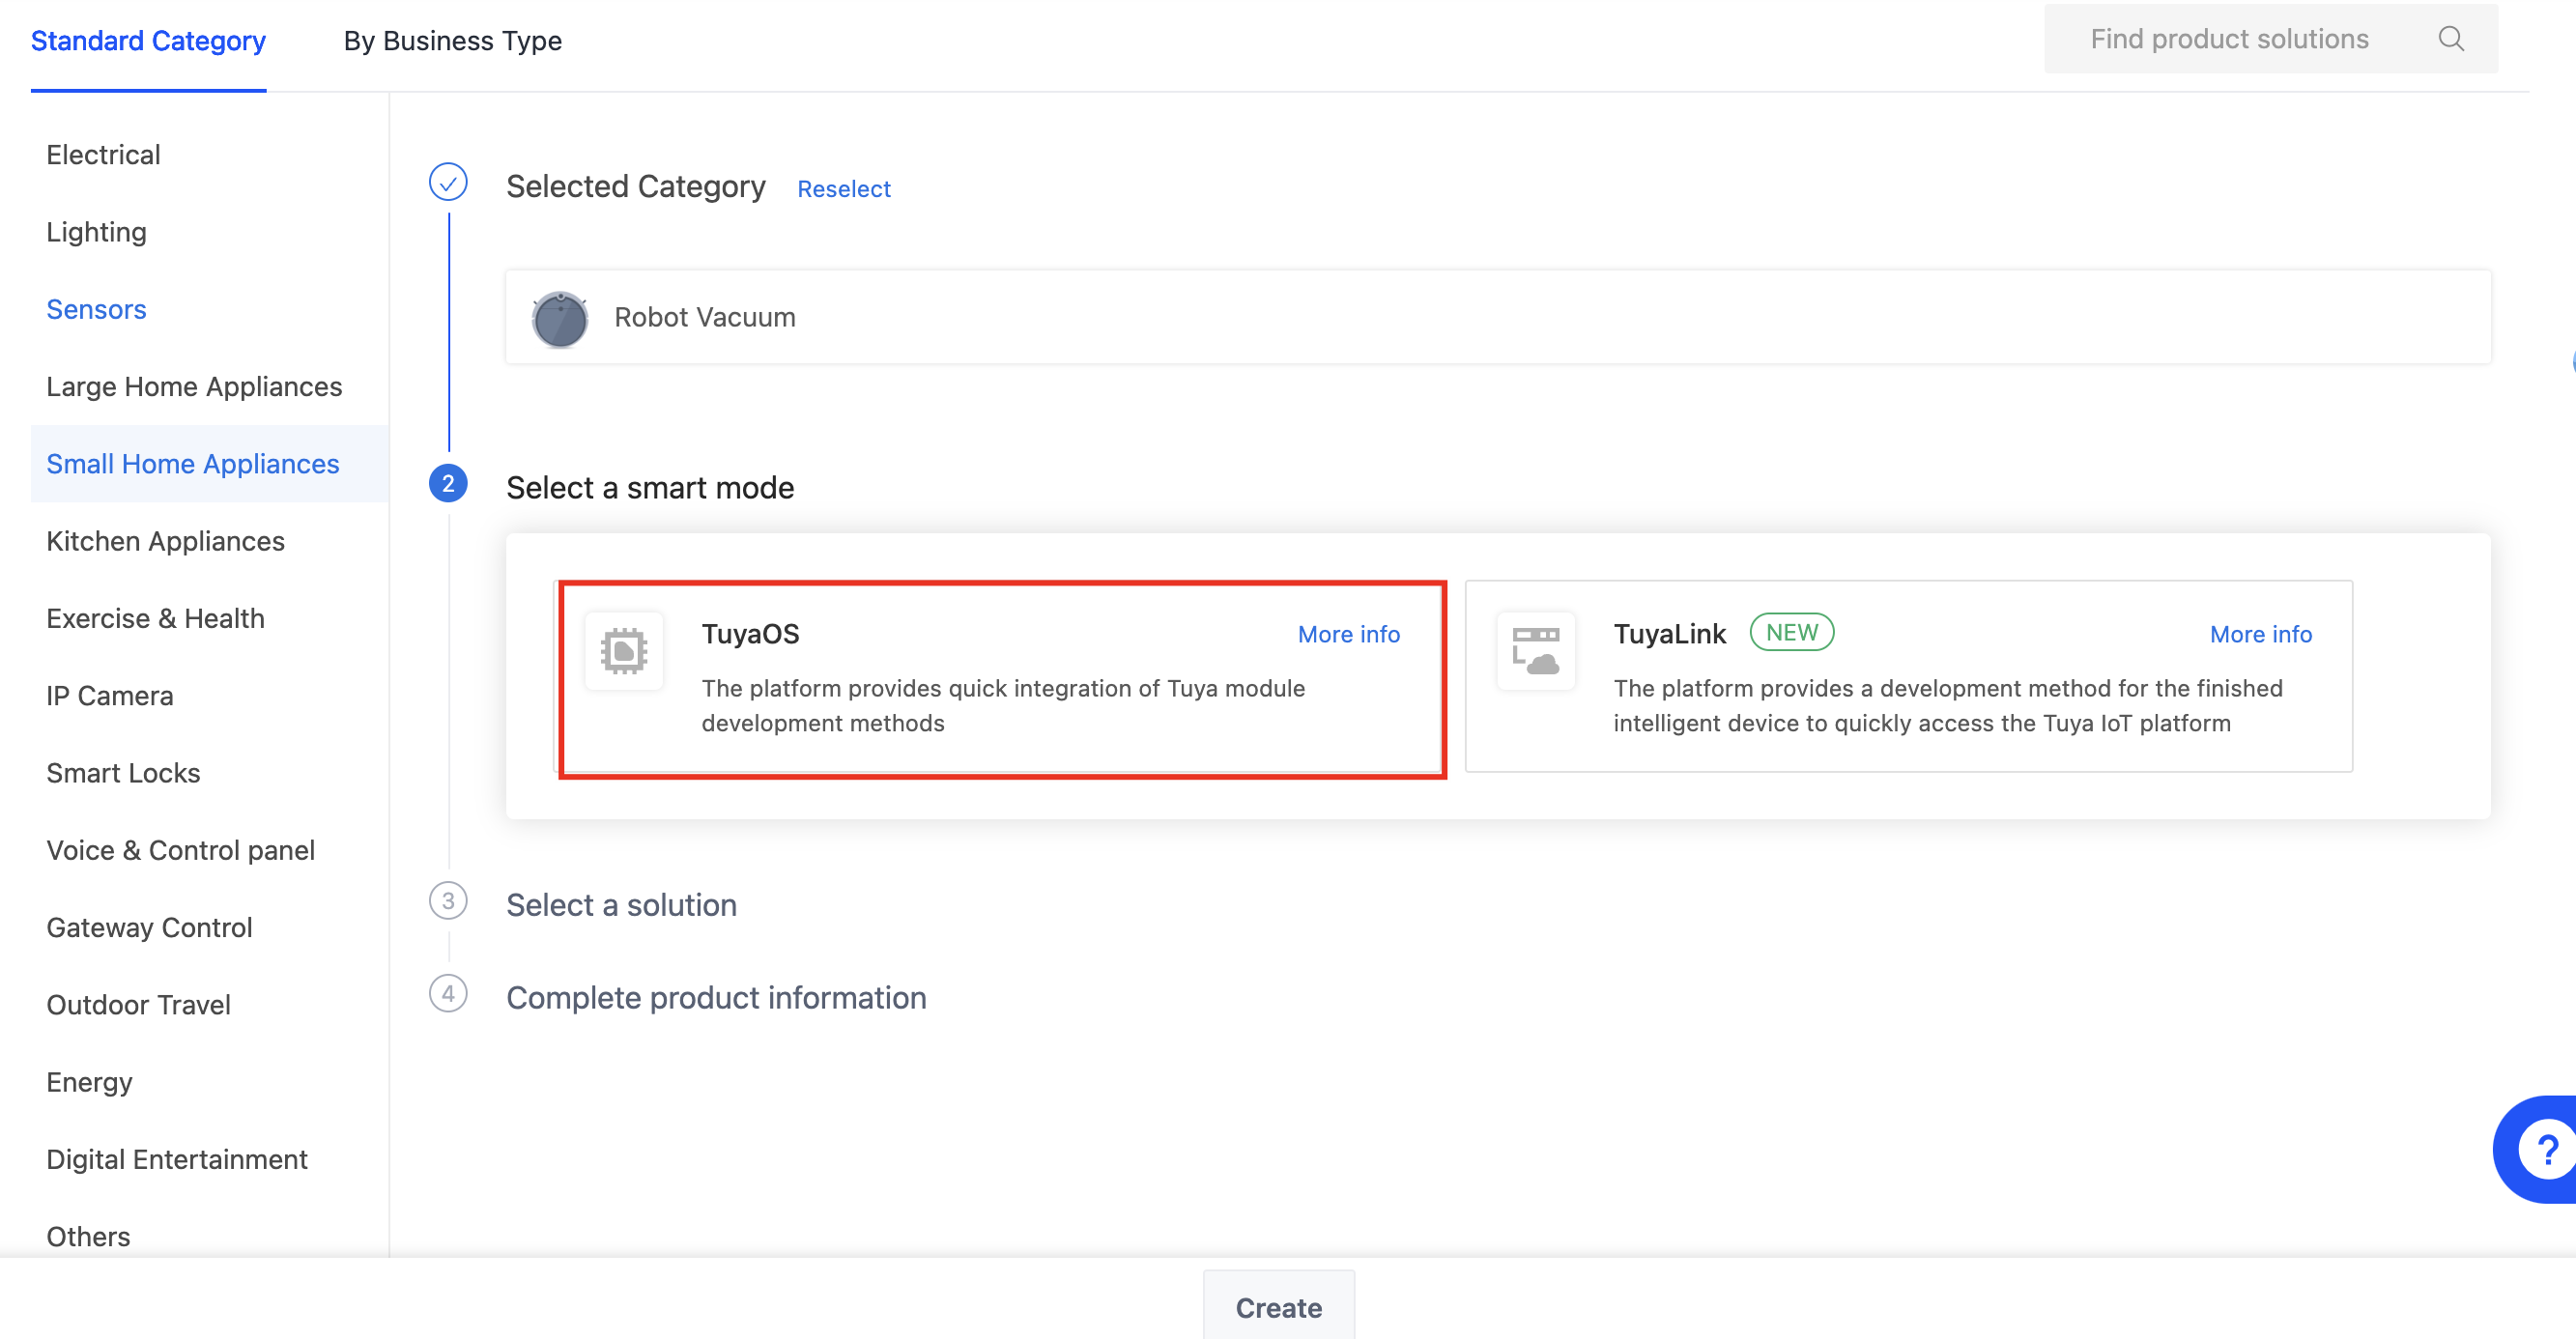Click More info for TuyaLink platform
Screen dimensions: 2576x1339
pos(2261,632)
